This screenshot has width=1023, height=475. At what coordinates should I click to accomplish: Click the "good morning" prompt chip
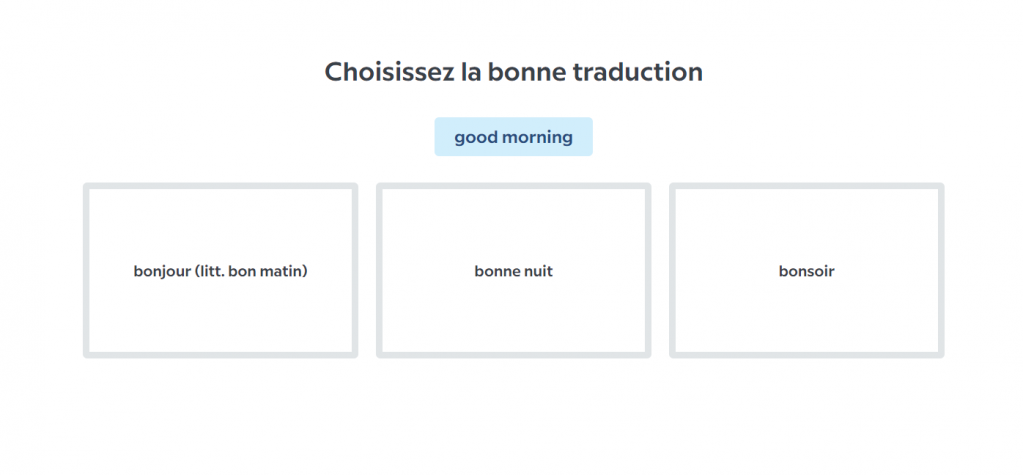(x=513, y=137)
